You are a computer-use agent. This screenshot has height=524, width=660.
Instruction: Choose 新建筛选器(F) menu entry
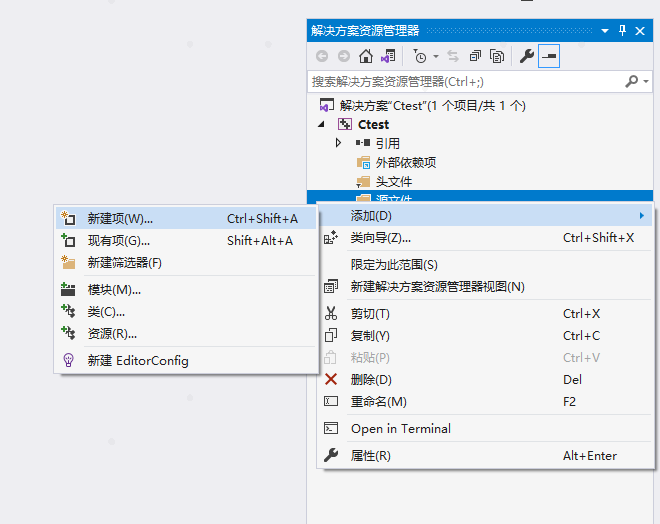click(186, 263)
